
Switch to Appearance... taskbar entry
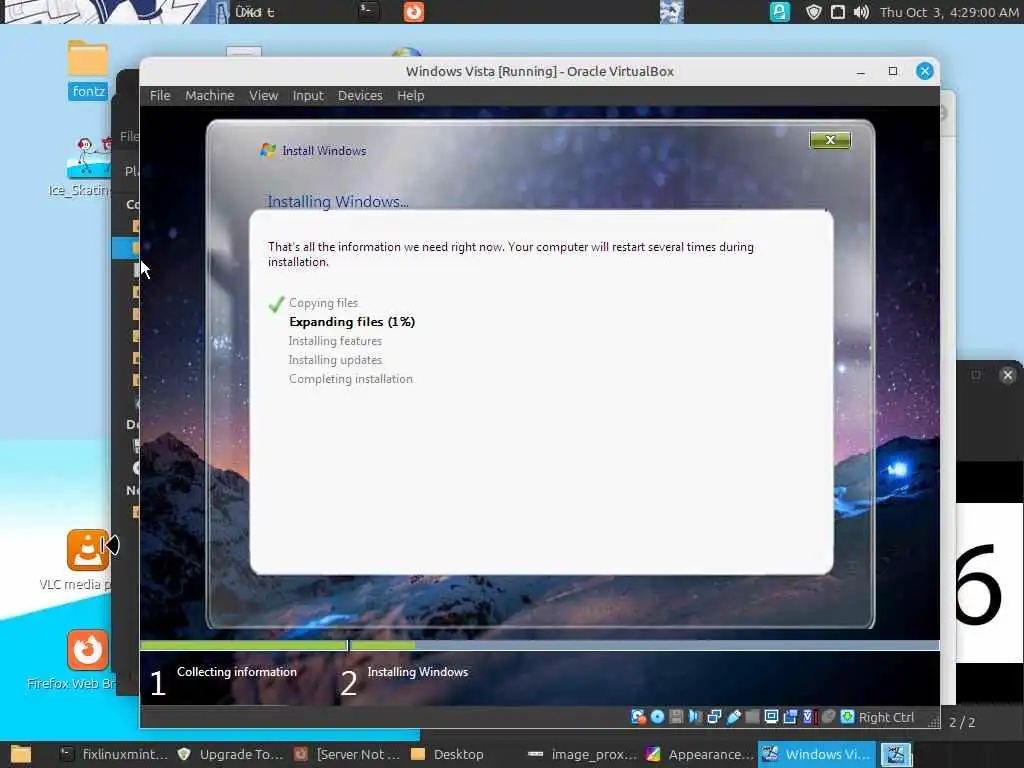pos(699,754)
